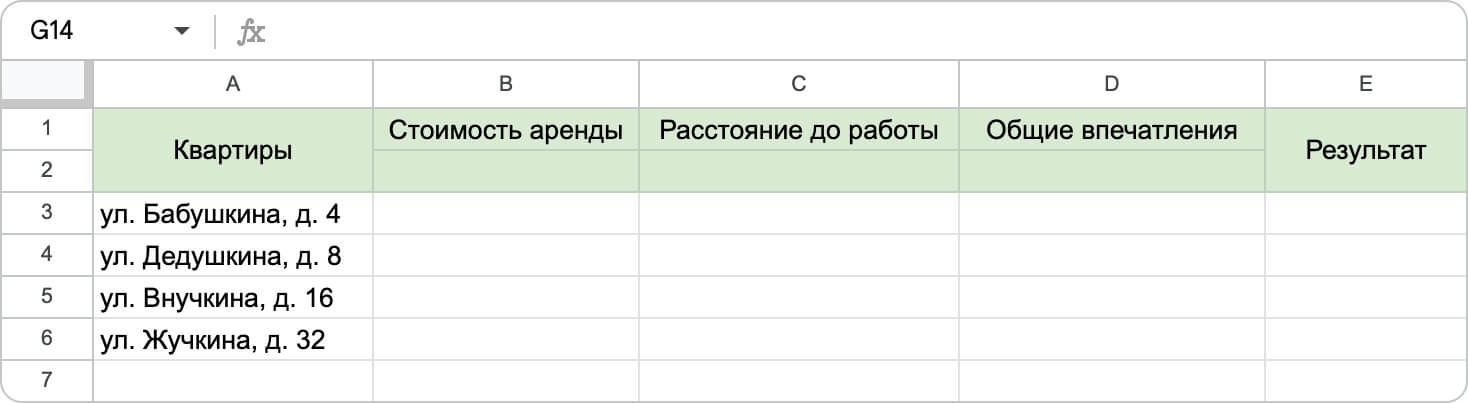This screenshot has height=403, width=1468.
Task: Select the Расстояние до работы cell
Action: tap(799, 130)
